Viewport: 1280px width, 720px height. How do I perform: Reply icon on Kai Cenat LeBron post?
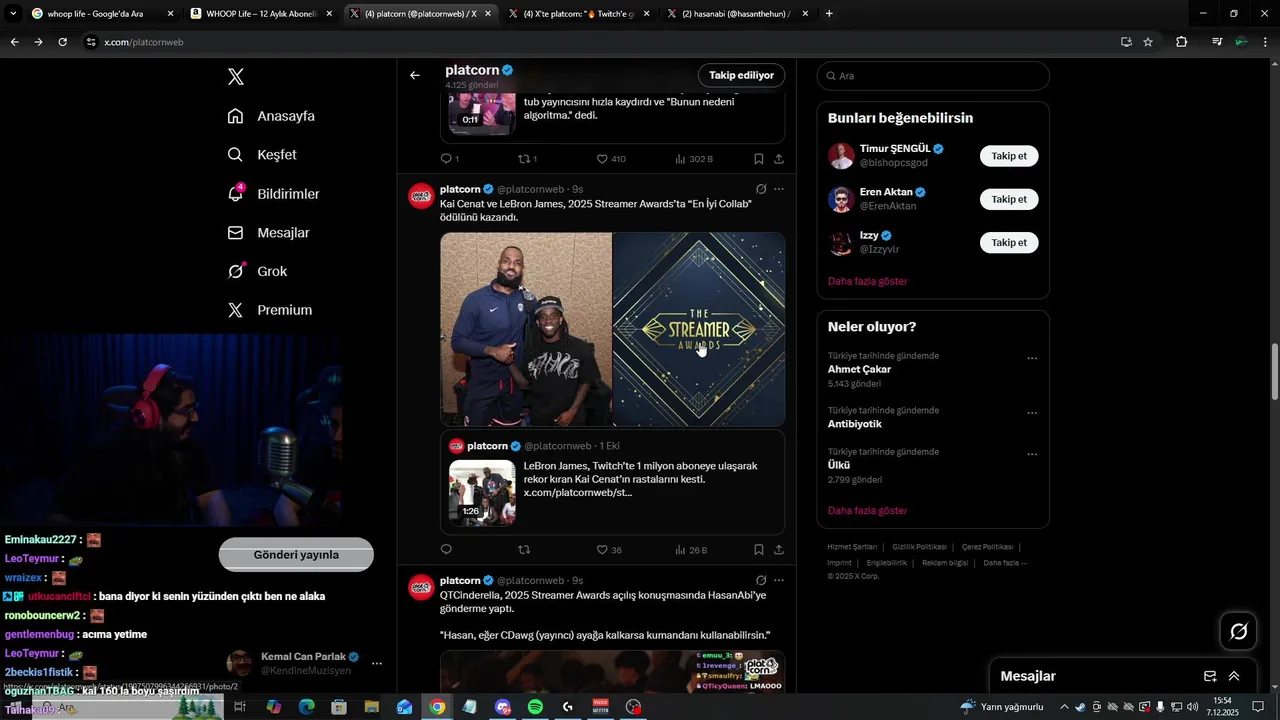tap(446, 549)
